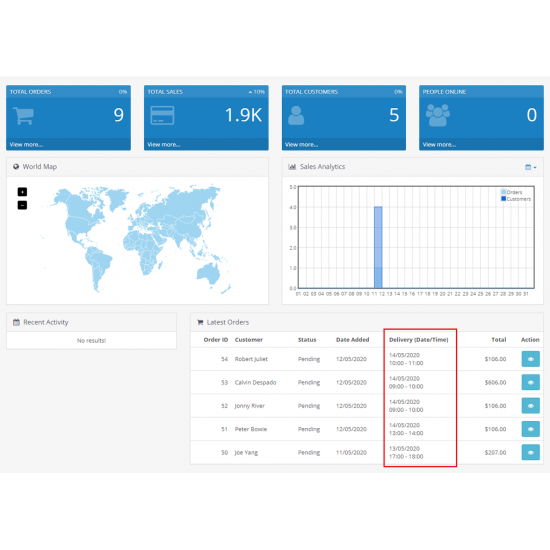Zoom in on the World Map
550x550 pixels.
click(22, 192)
